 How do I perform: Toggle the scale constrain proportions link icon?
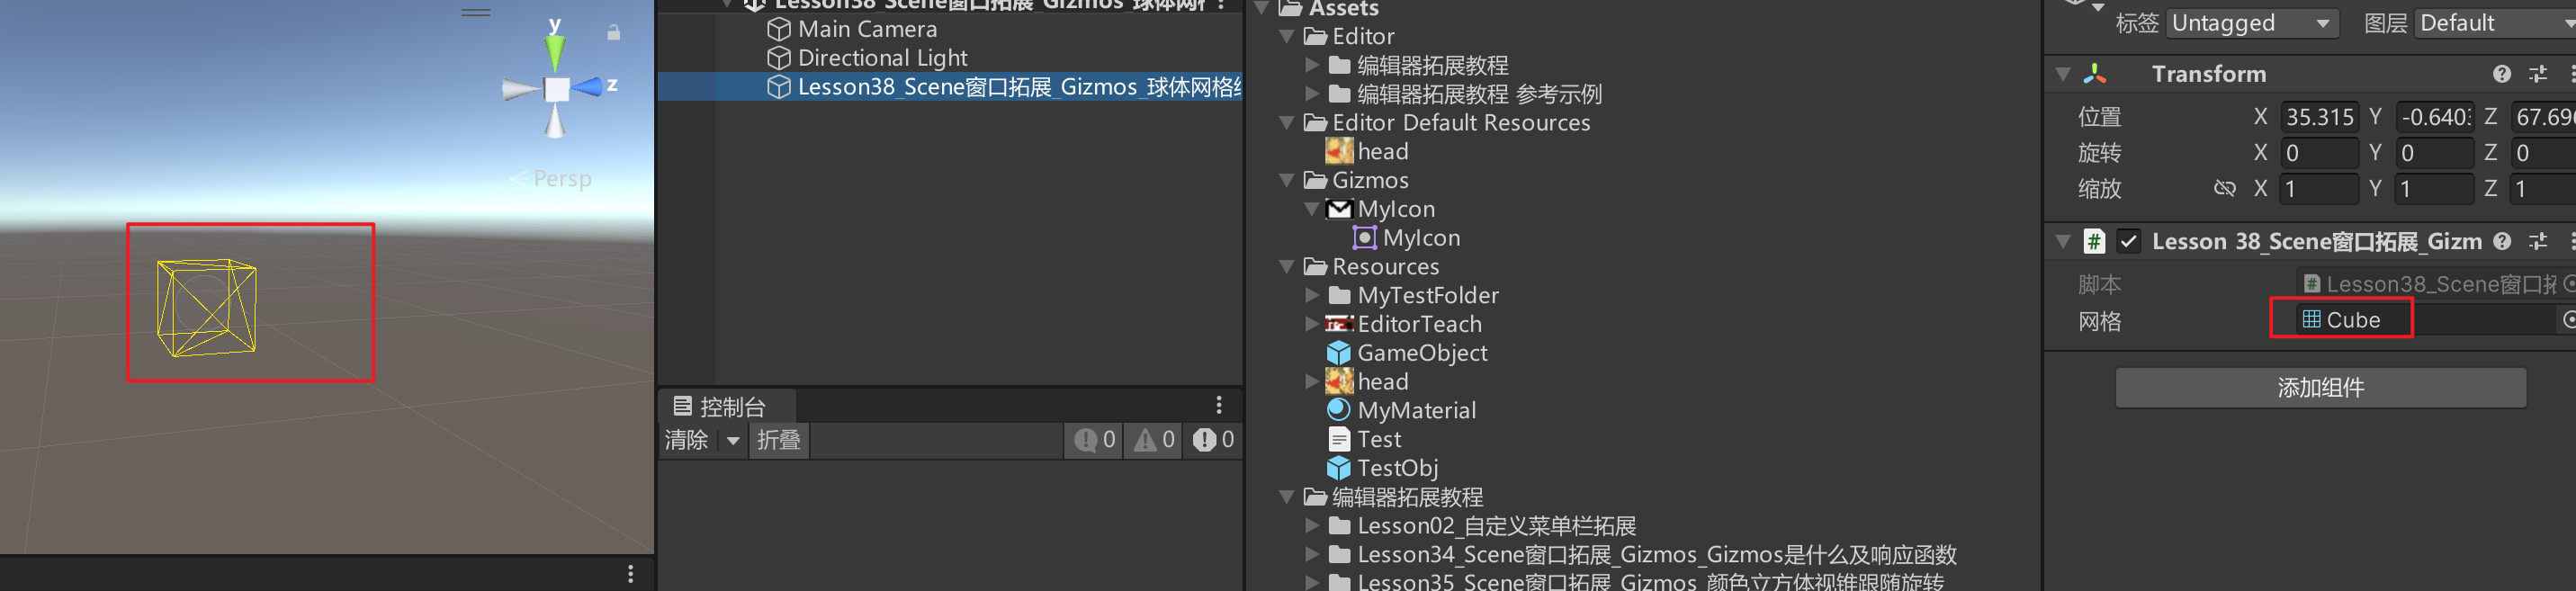coord(2224,188)
